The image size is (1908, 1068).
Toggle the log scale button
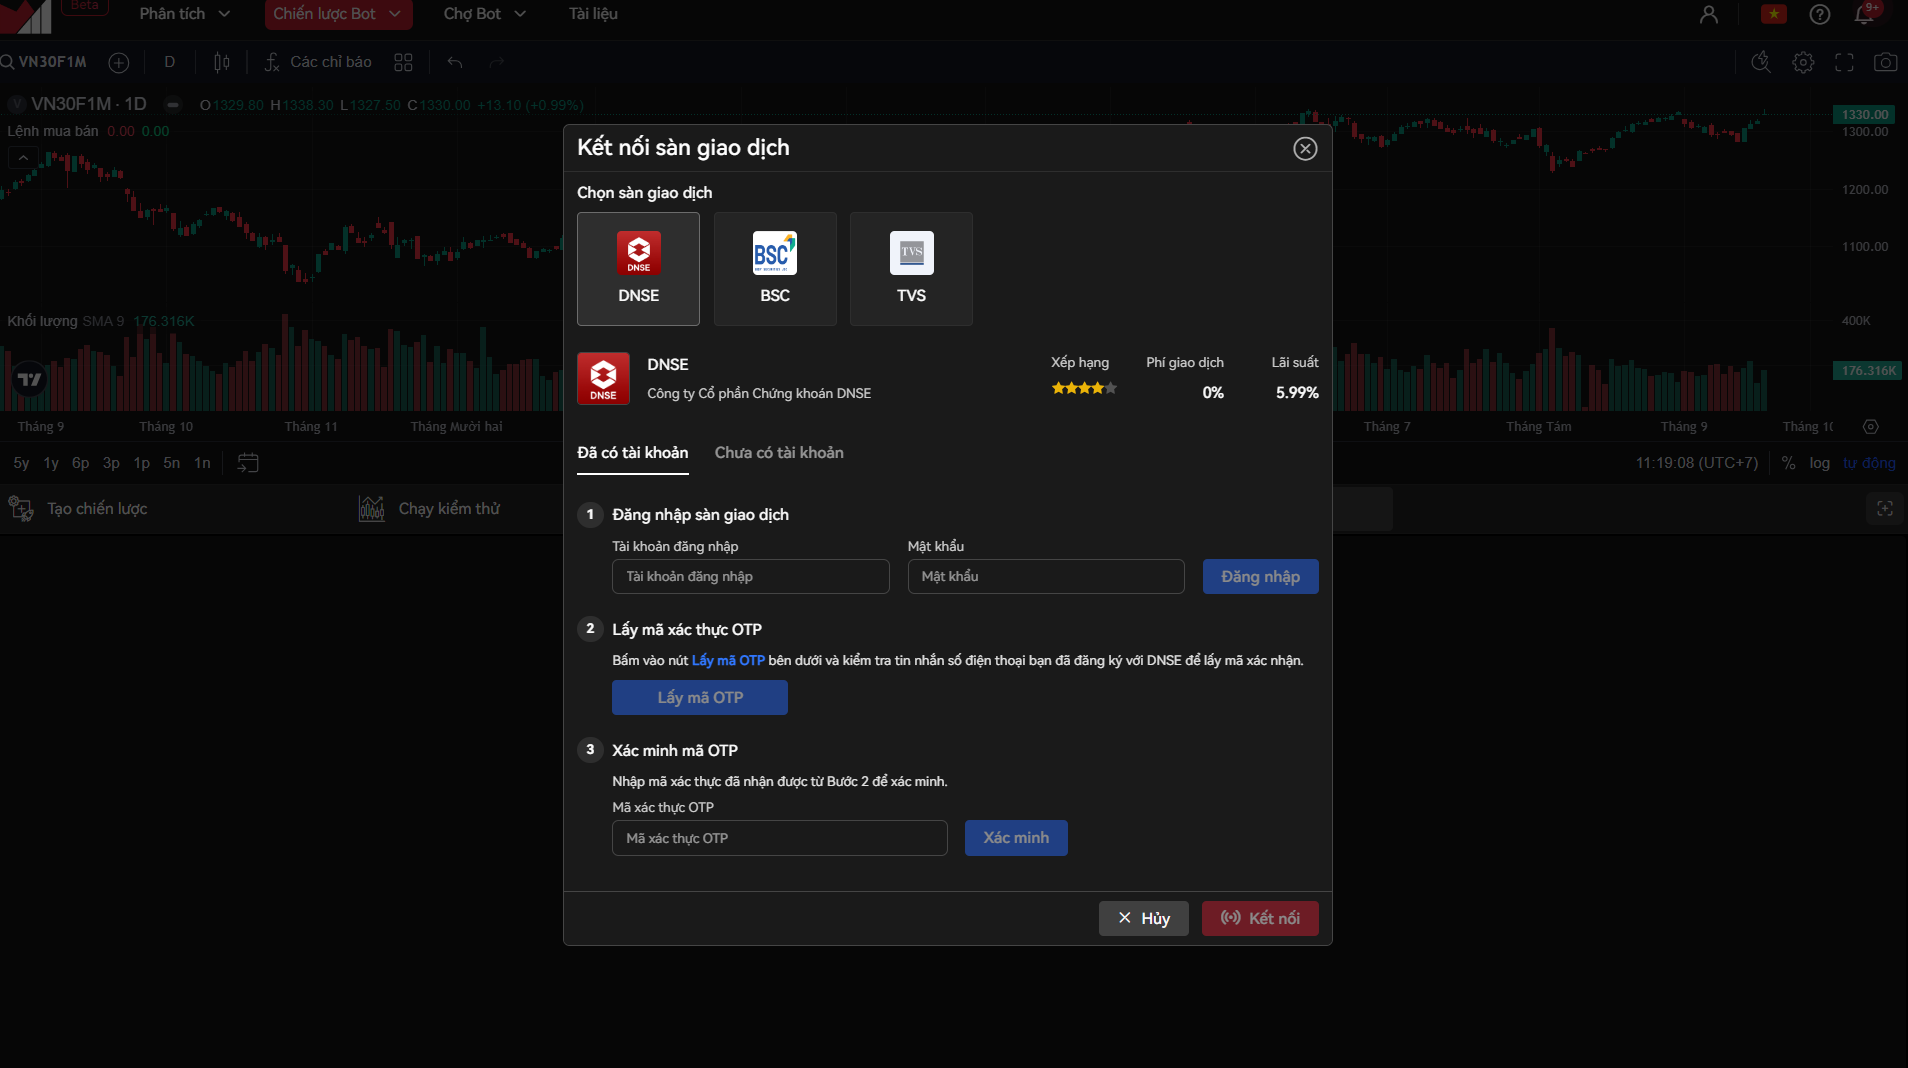(x=1819, y=463)
